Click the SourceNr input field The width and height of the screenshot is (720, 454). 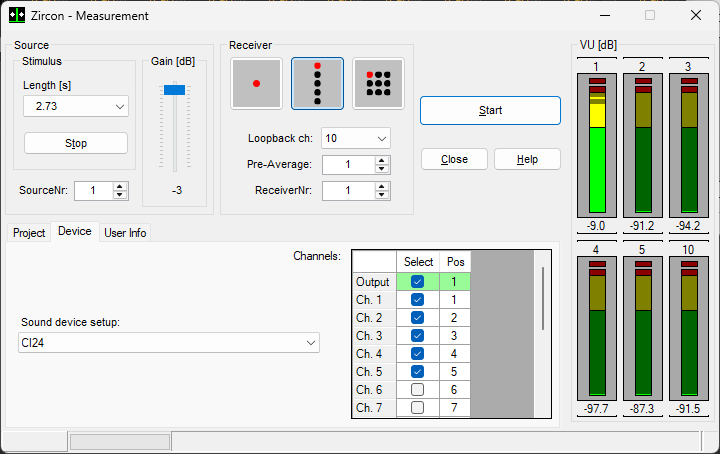[94, 191]
